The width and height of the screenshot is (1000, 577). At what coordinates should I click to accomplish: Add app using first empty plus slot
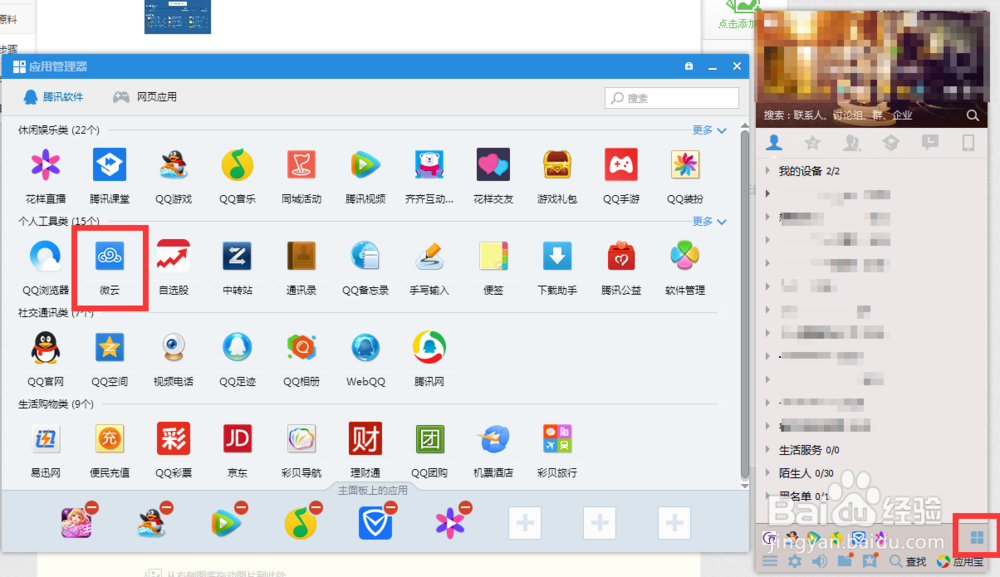click(525, 523)
